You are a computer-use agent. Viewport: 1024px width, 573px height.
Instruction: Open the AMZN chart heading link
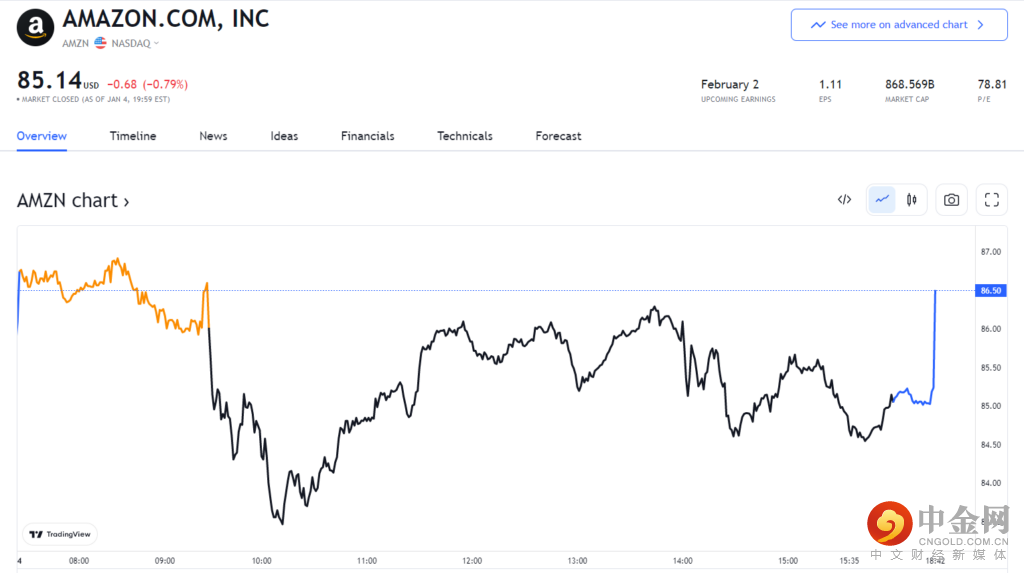tap(73, 201)
